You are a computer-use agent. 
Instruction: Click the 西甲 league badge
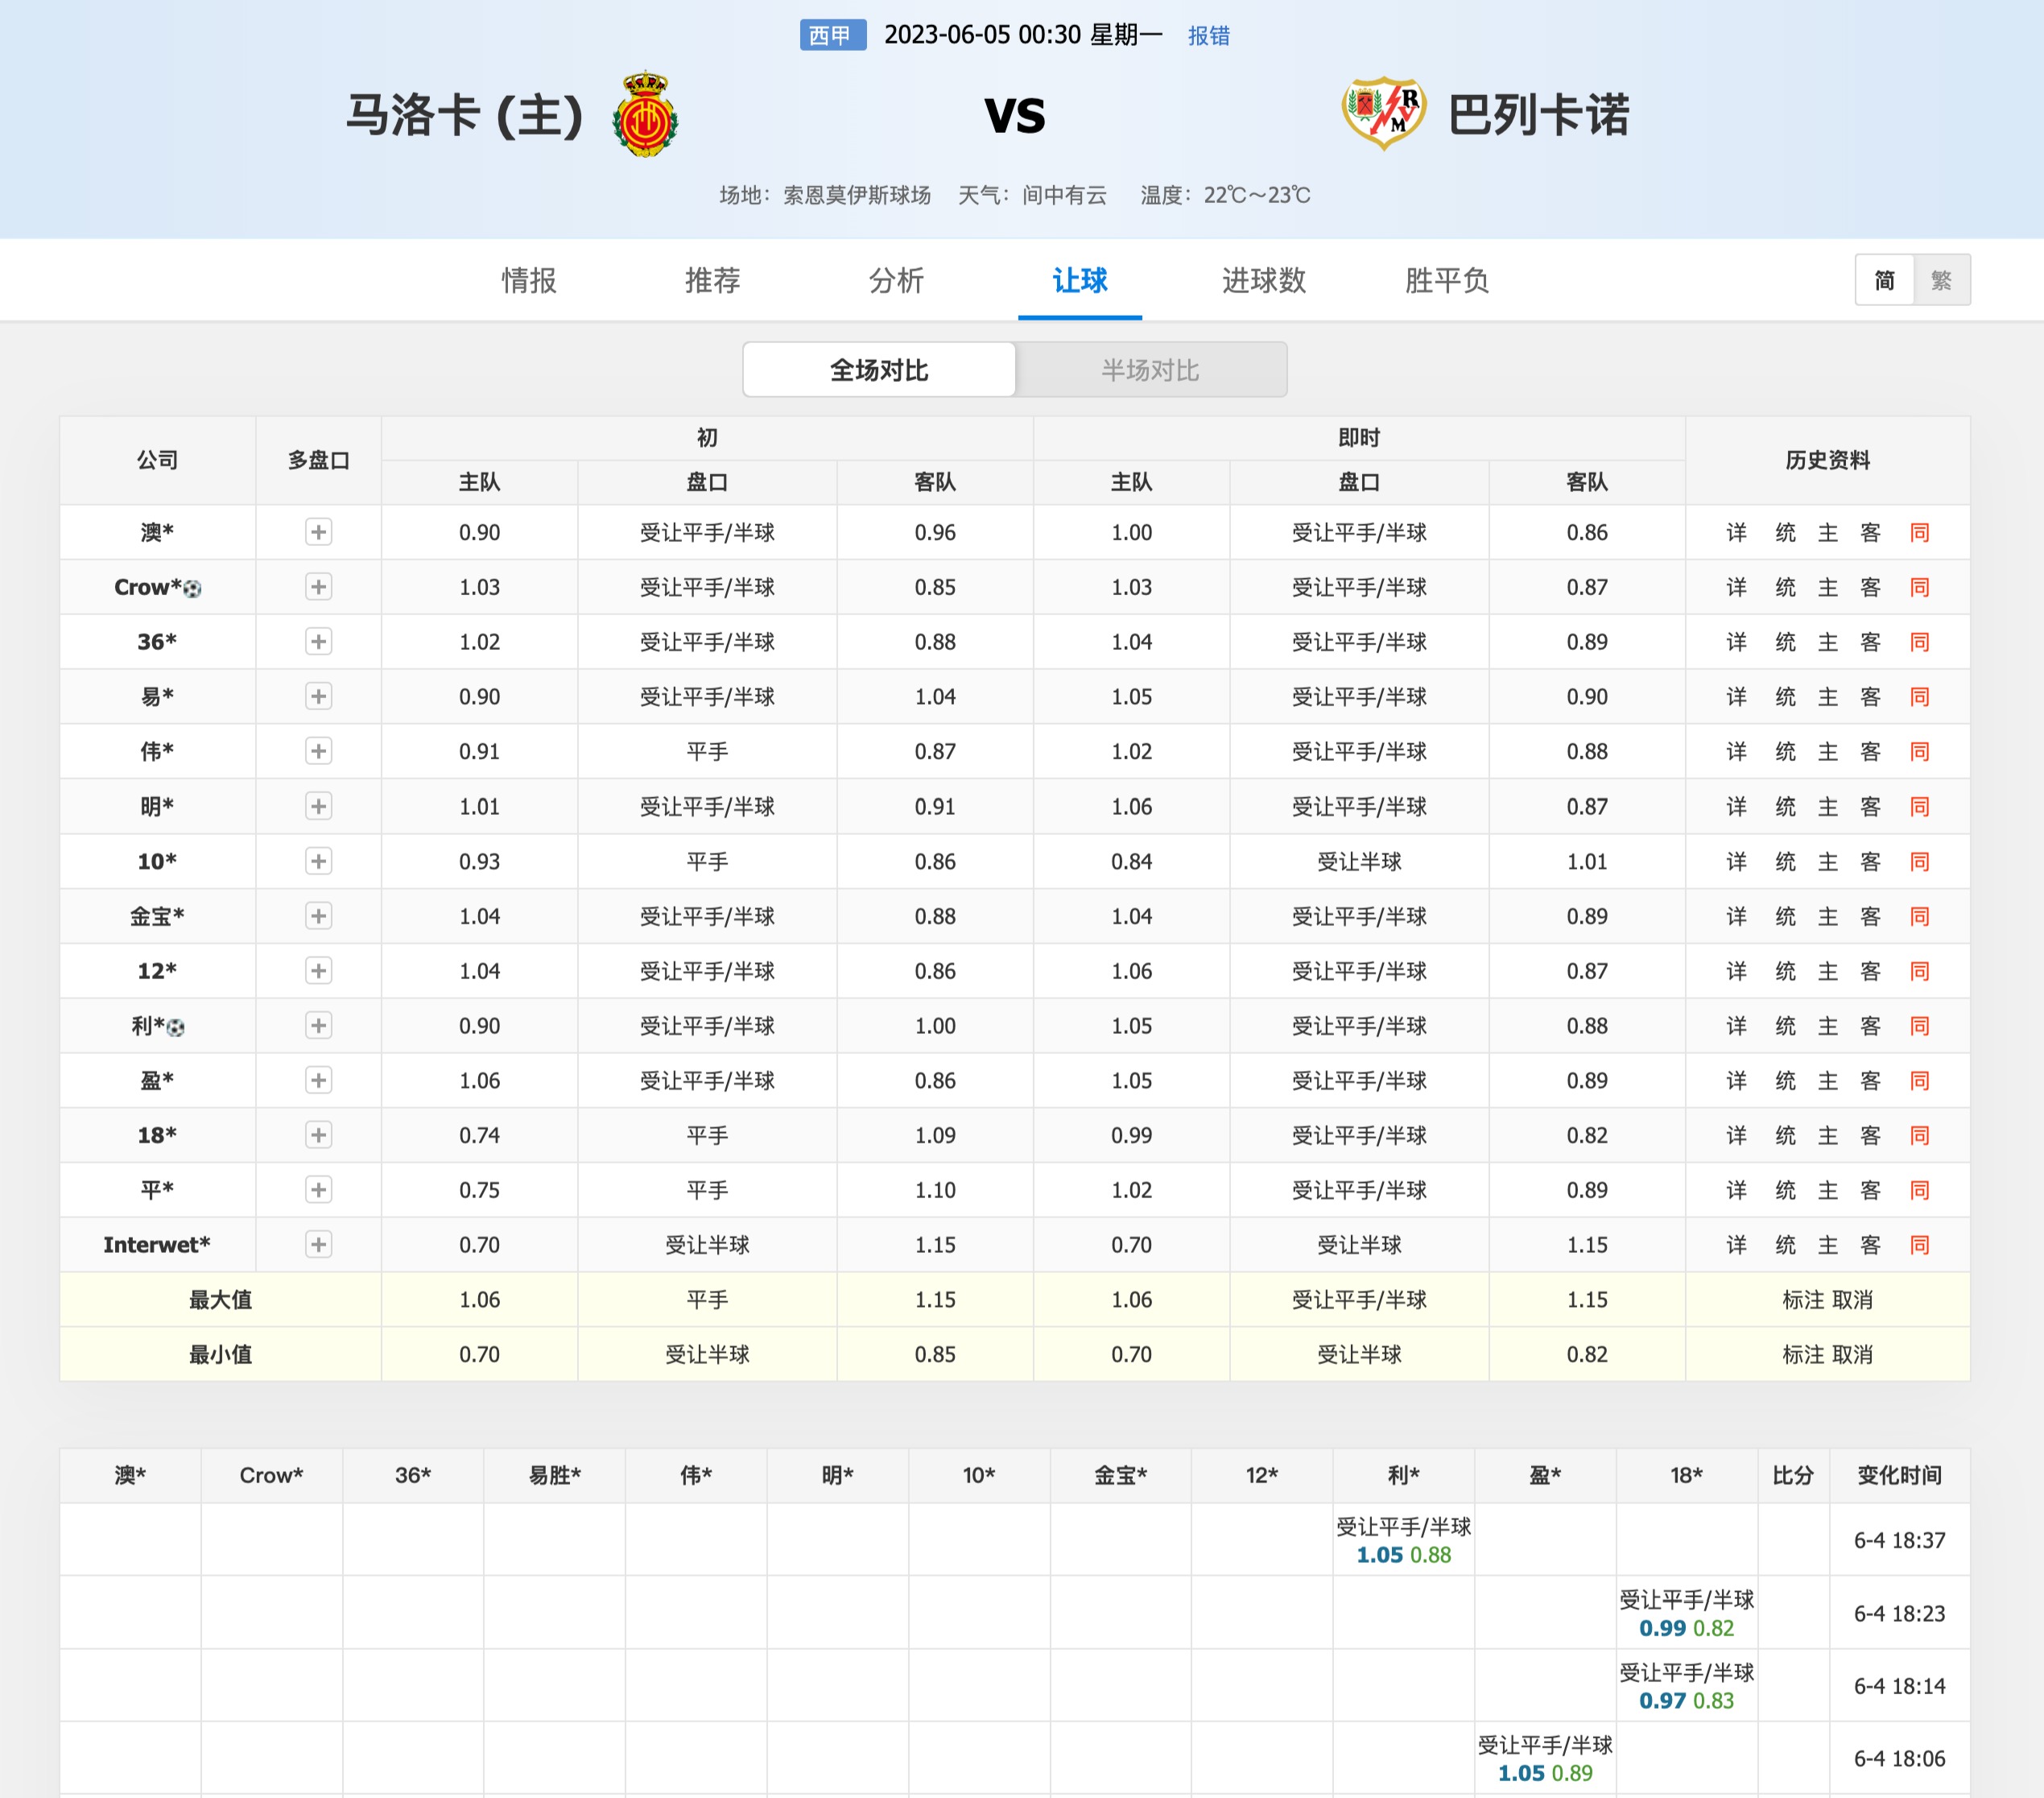pos(832,35)
